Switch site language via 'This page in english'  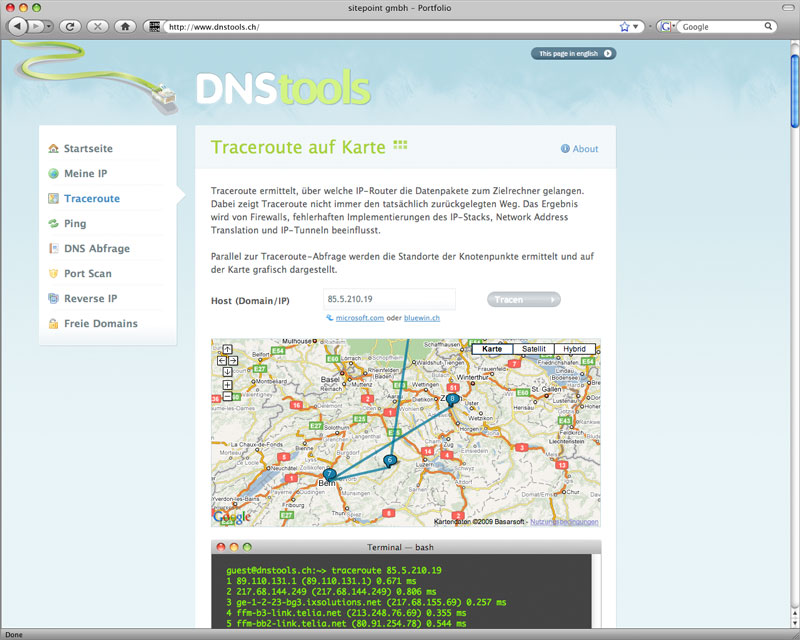[x=573, y=53]
